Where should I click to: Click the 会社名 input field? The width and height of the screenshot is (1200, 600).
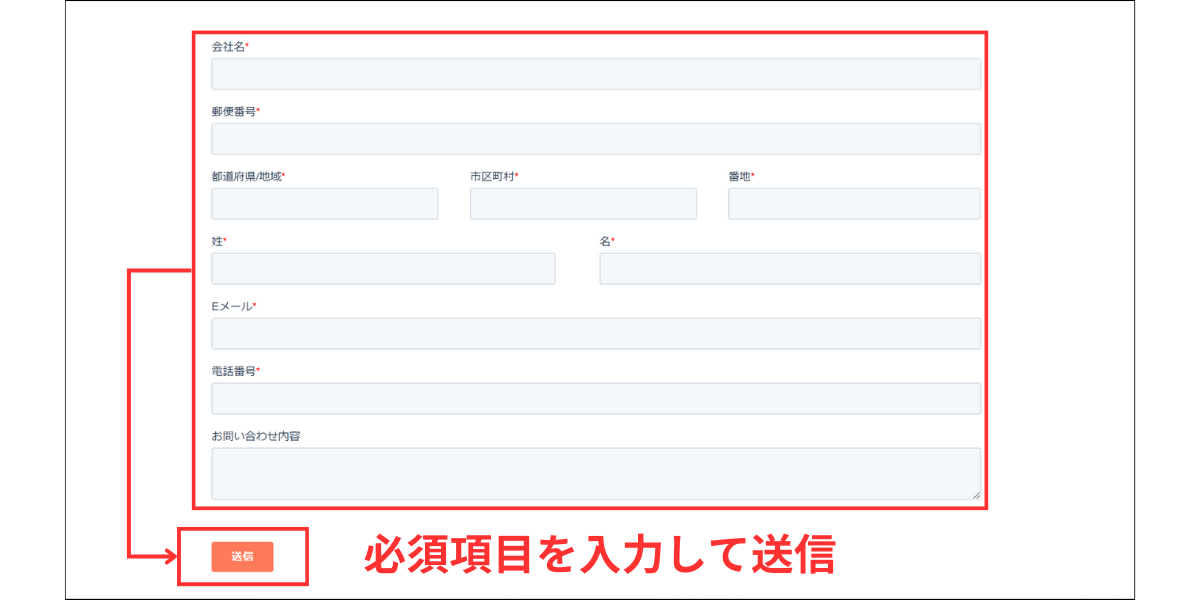tap(596, 74)
